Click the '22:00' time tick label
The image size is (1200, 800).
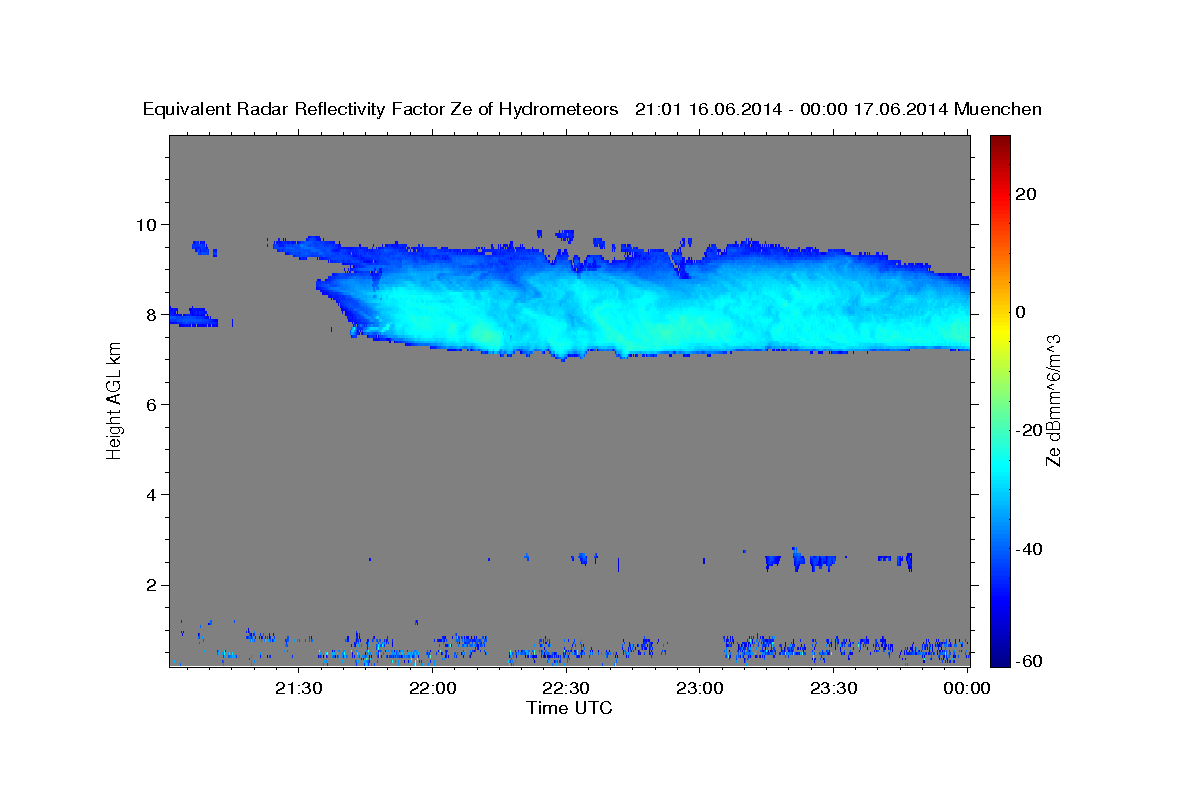click(433, 688)
